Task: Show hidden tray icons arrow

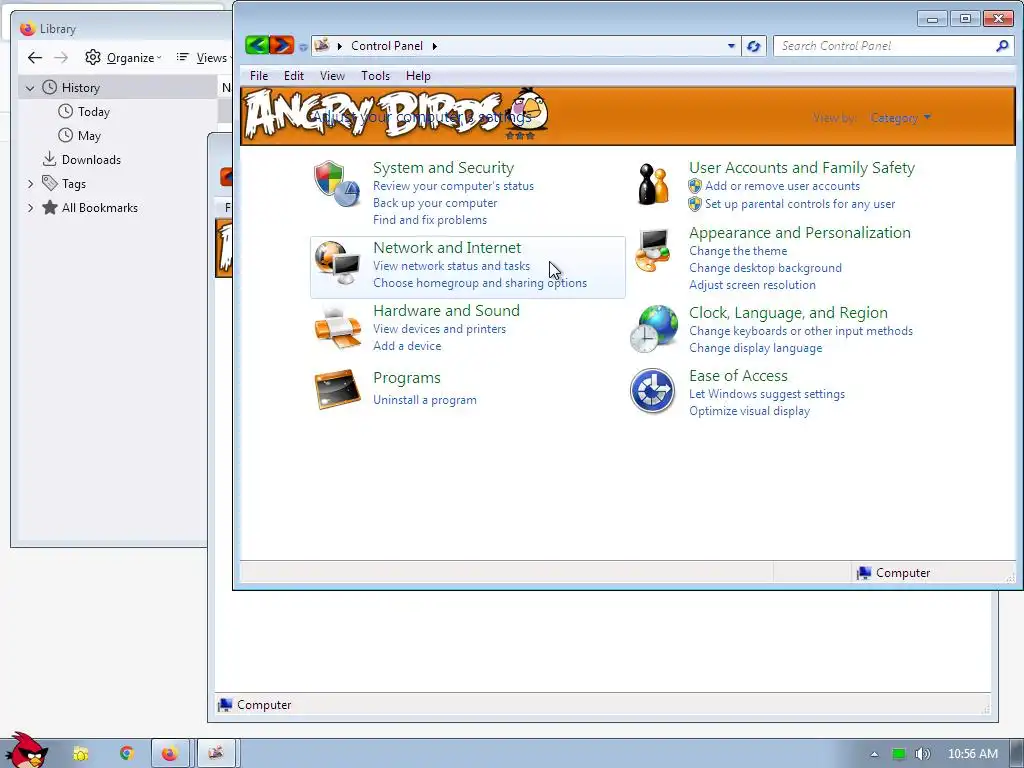Action: coord(874,754)
